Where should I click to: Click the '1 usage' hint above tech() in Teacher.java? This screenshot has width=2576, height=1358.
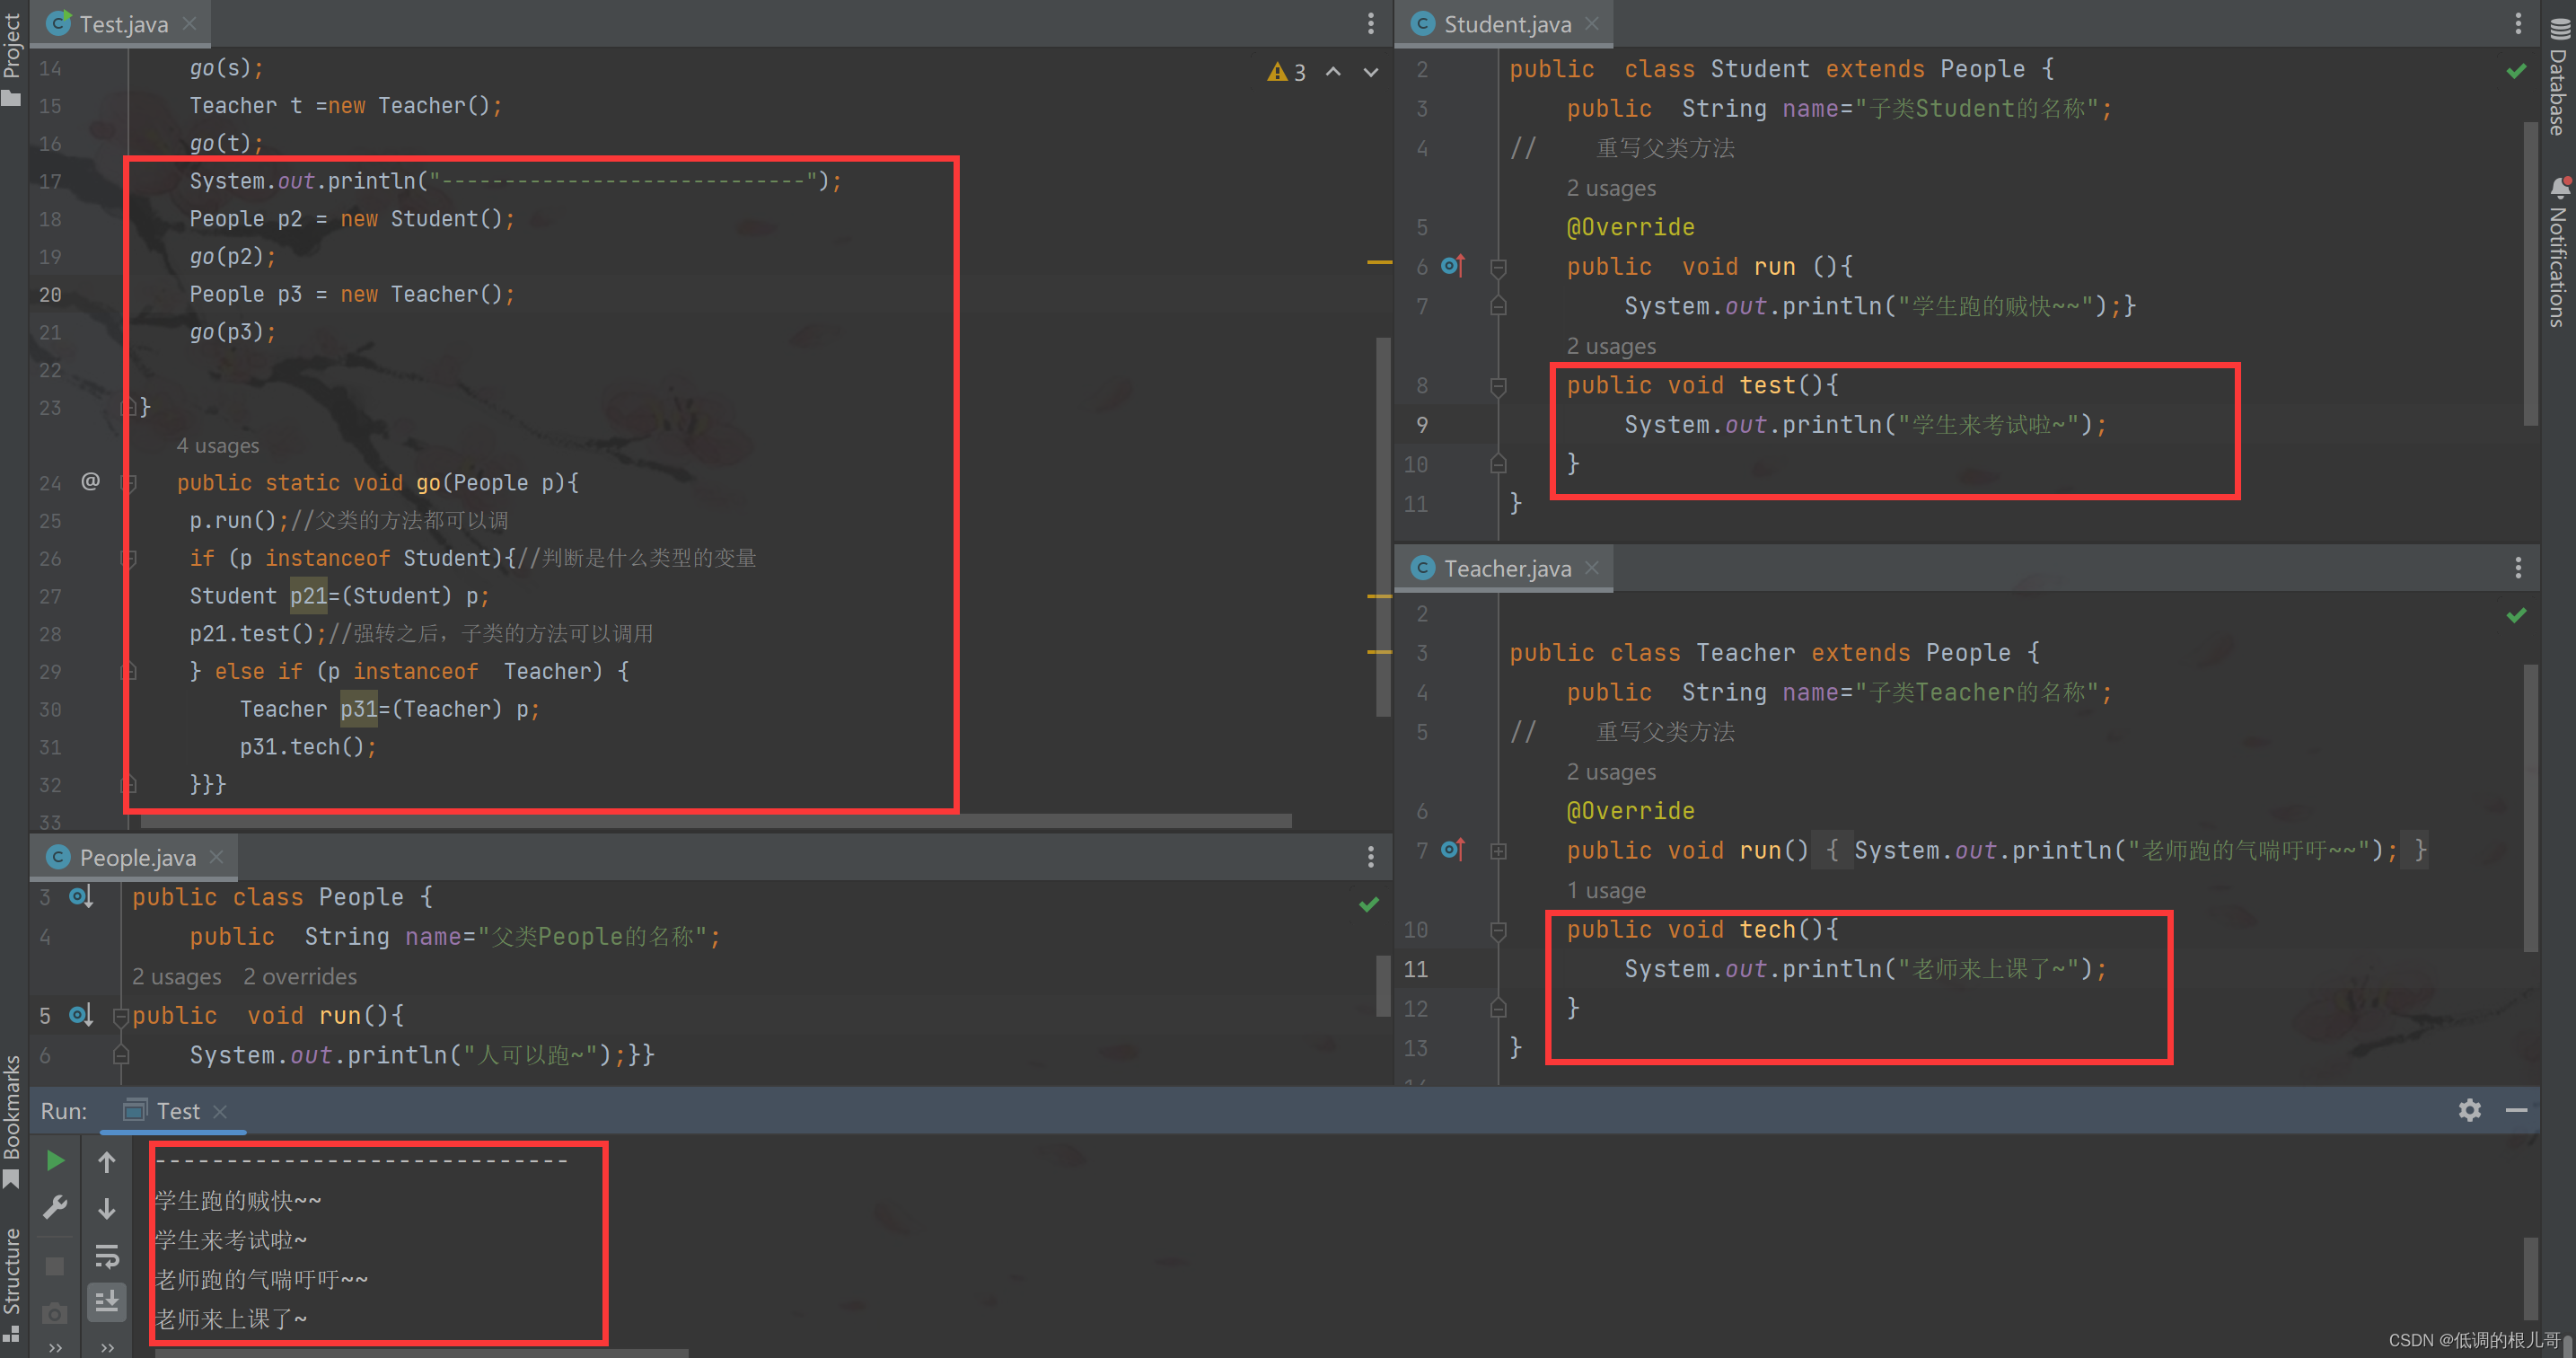pyautogui.click(x=1605, y=890)
